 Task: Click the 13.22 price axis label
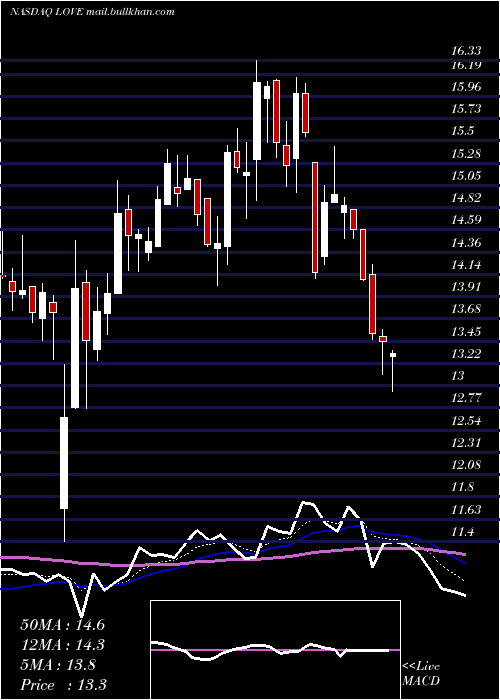466,354
